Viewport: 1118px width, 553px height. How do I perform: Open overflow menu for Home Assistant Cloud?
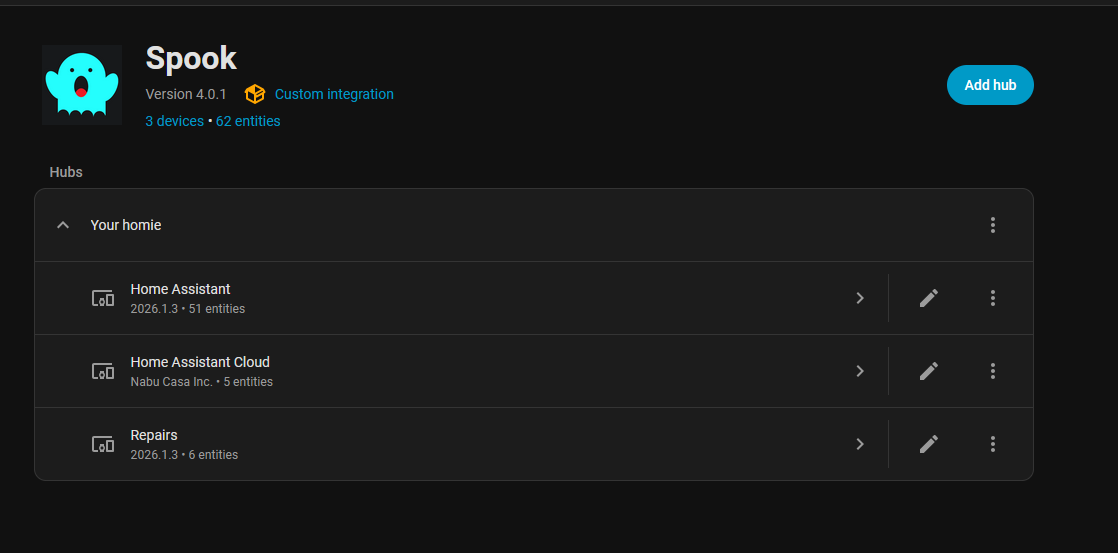(x=993, y=371)
